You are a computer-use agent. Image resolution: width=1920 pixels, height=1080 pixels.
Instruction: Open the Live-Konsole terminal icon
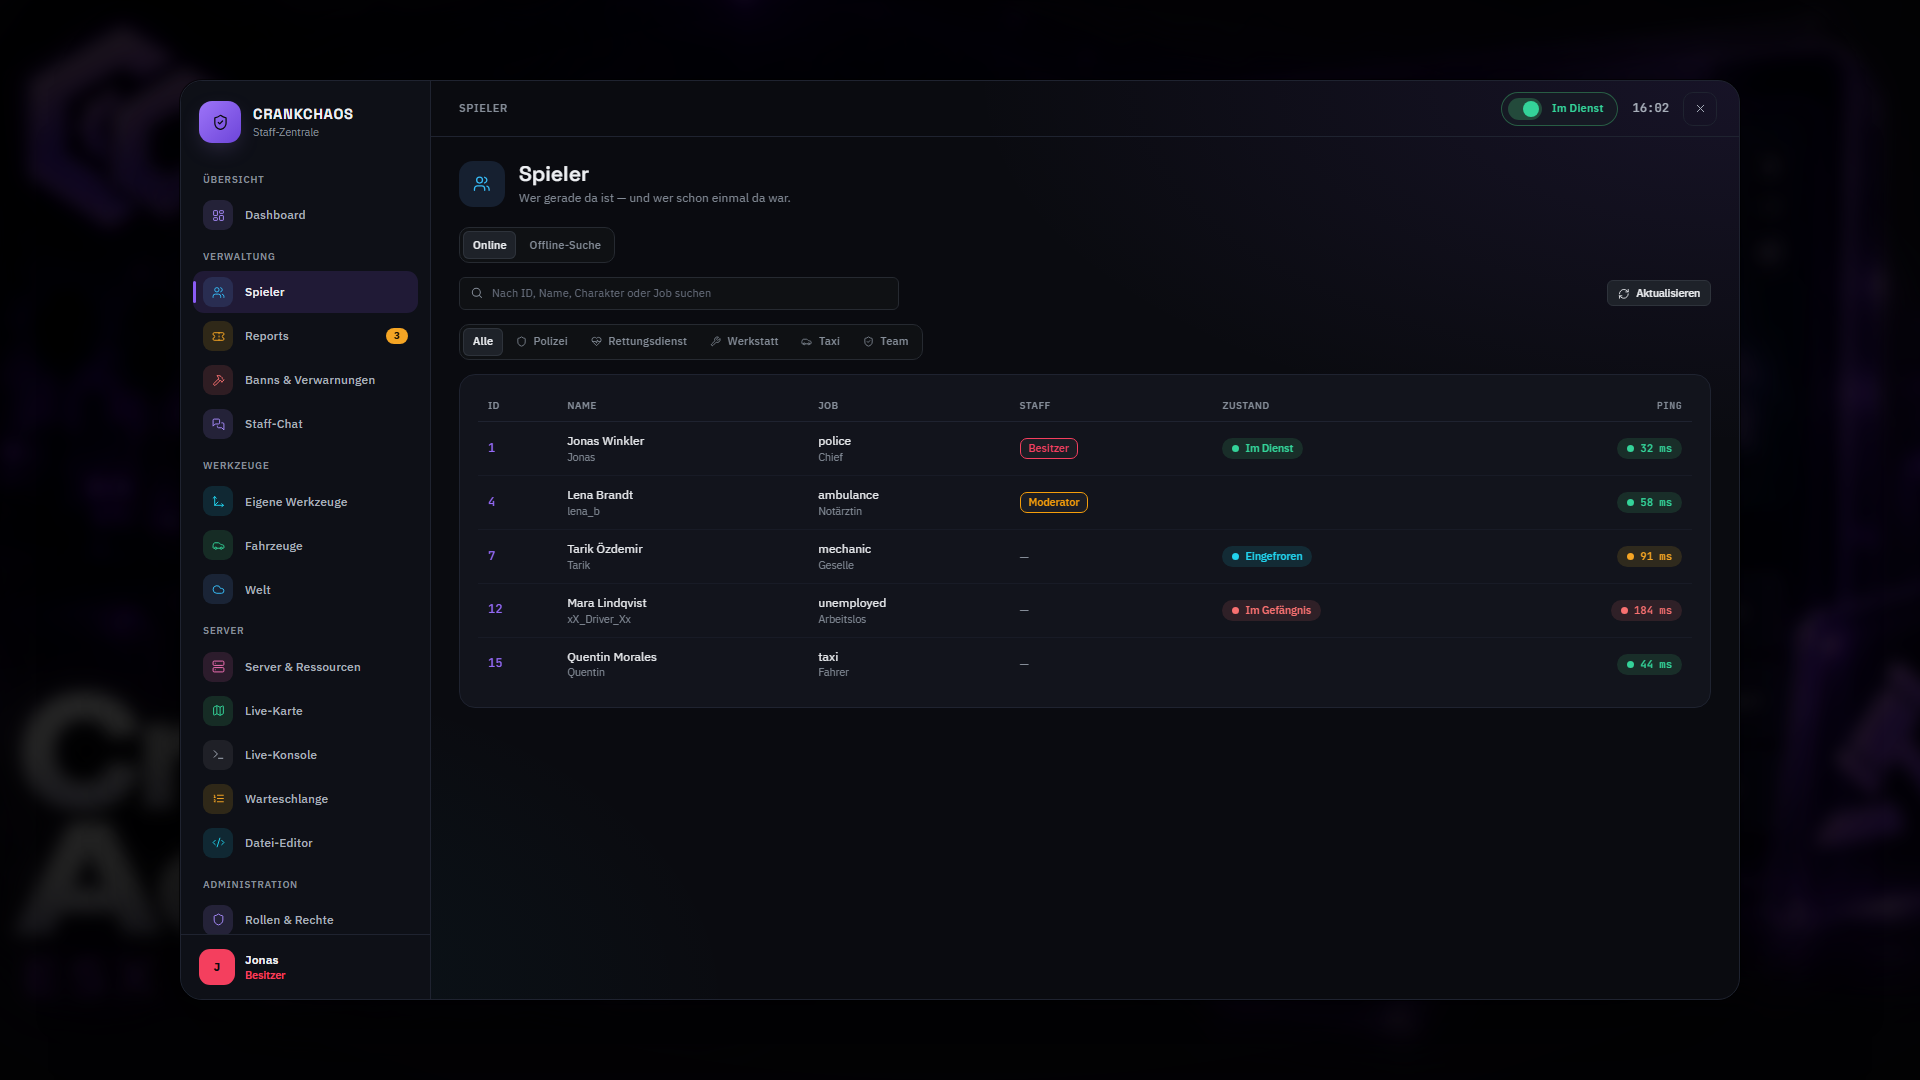[x=218, y=755]
